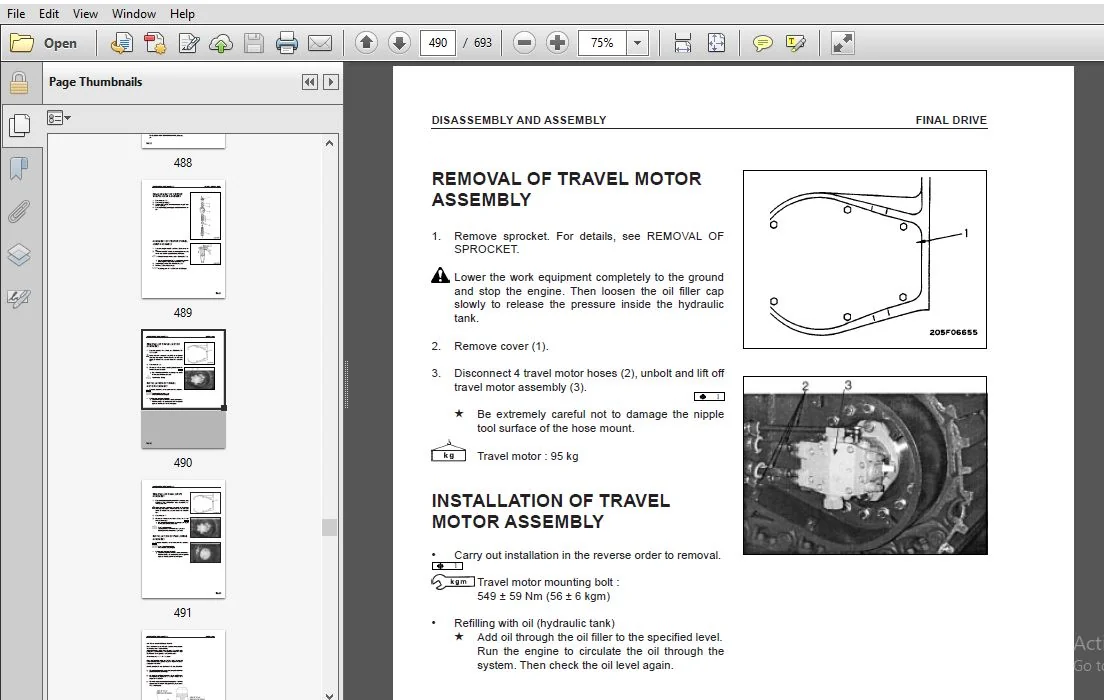Click the travel motor photo figure
This screenshot has height=700, width=1104.
[x=865, y=465]
